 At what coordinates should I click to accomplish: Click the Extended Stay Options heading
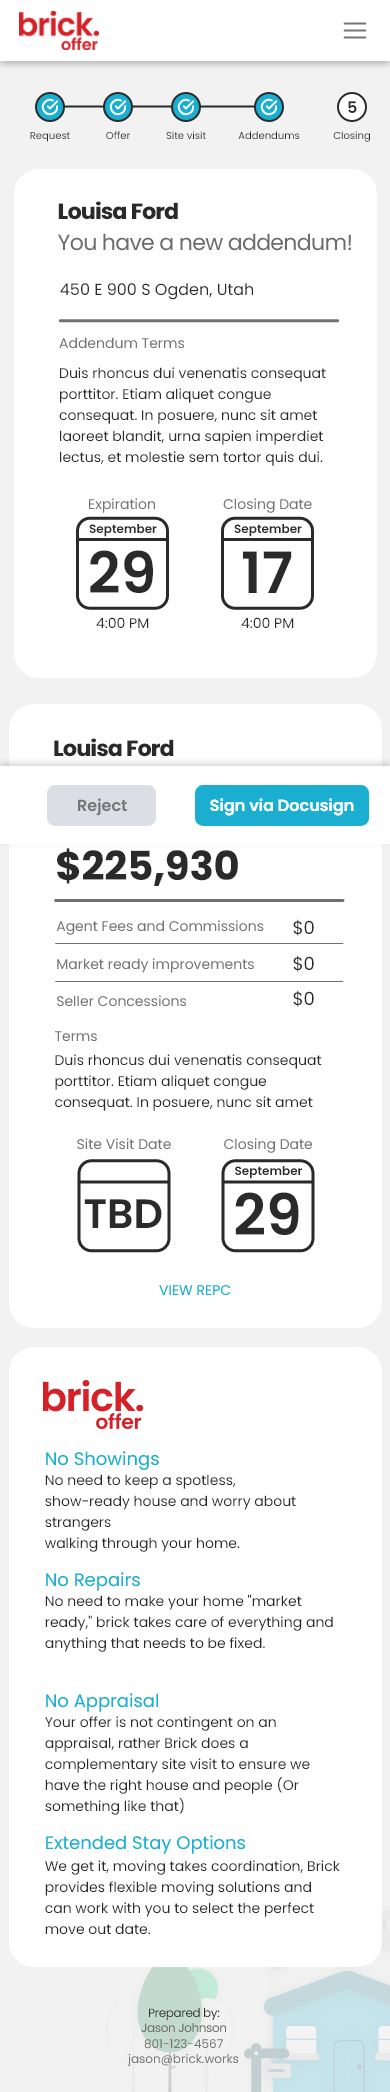[x=145, y=1843]
